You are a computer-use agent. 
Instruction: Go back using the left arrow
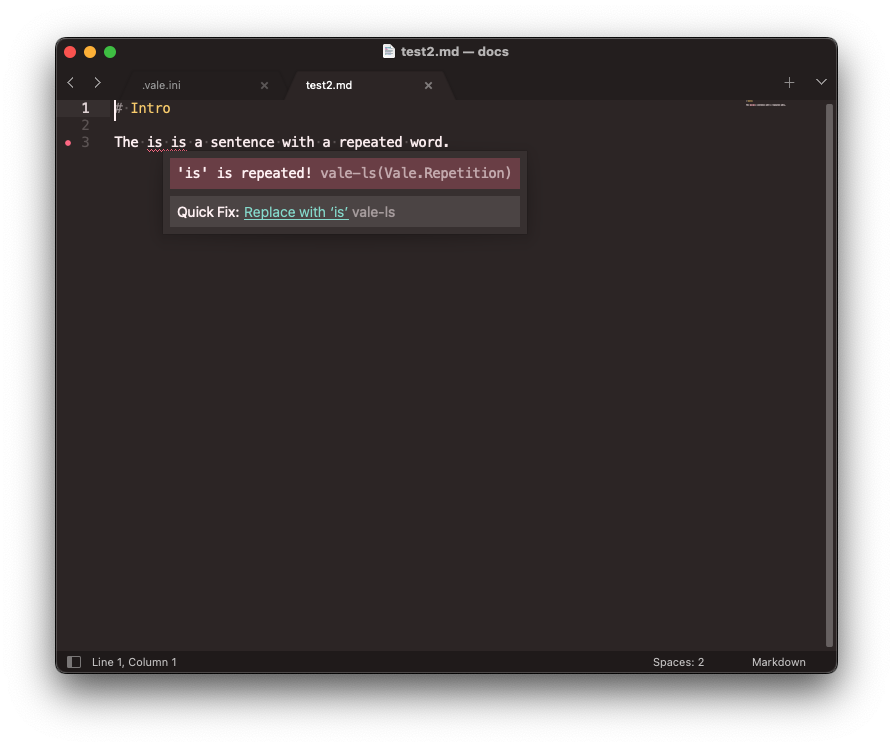pyautogui.click(x=70, y=83)
